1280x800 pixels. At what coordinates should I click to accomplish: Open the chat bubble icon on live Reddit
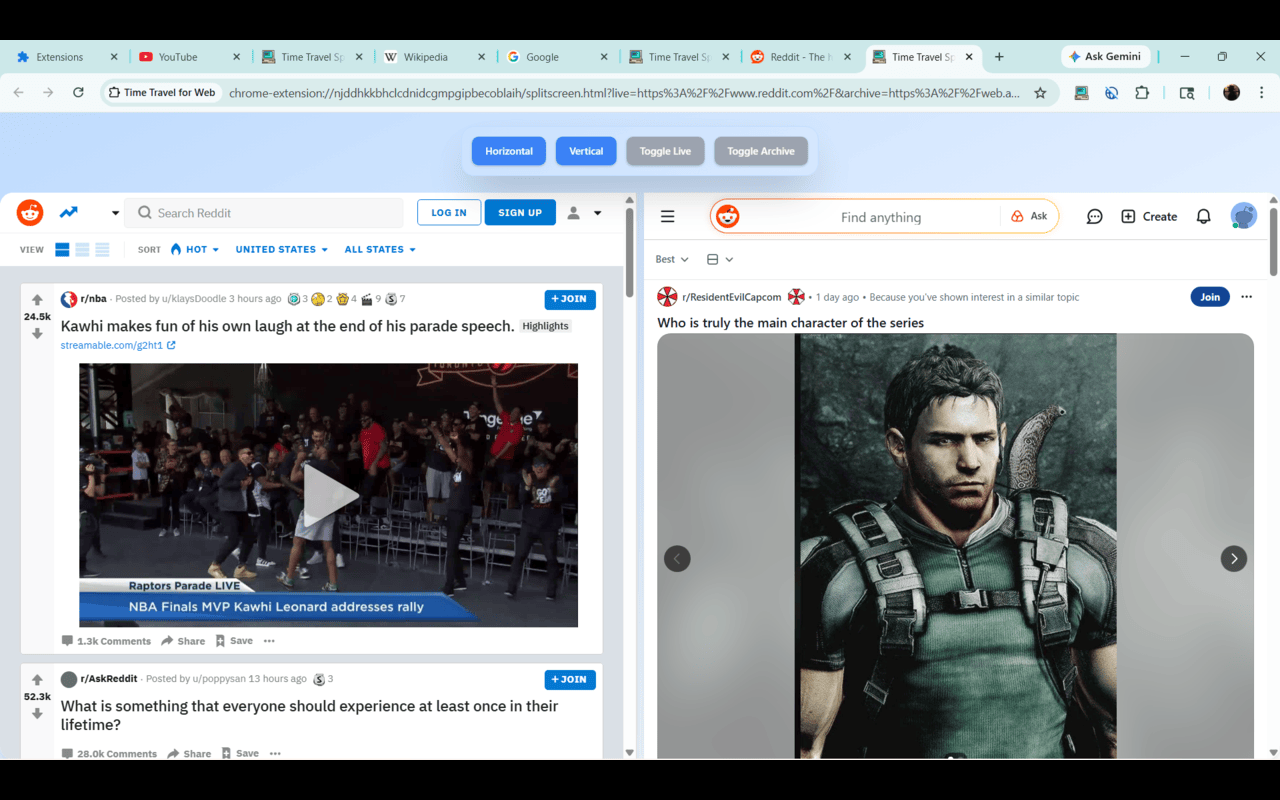1095,216
